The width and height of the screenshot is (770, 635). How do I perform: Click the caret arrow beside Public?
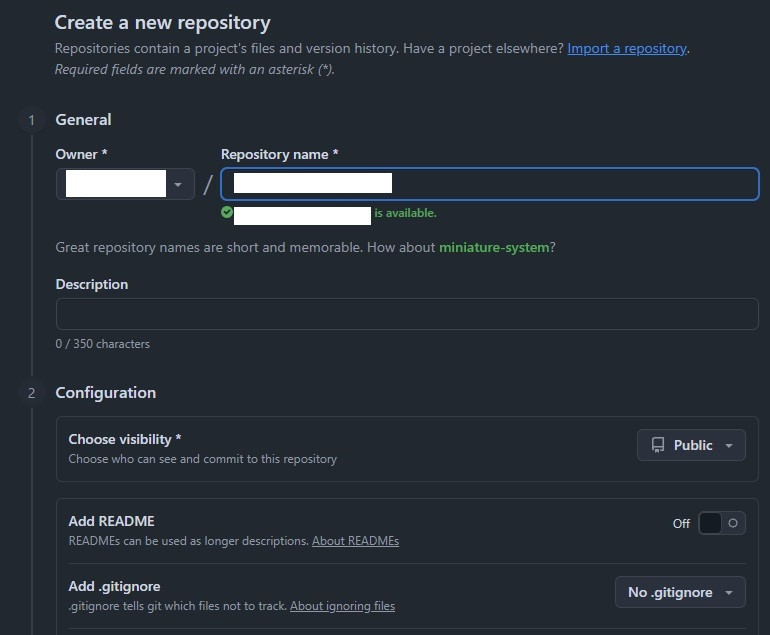coord(729,445)
